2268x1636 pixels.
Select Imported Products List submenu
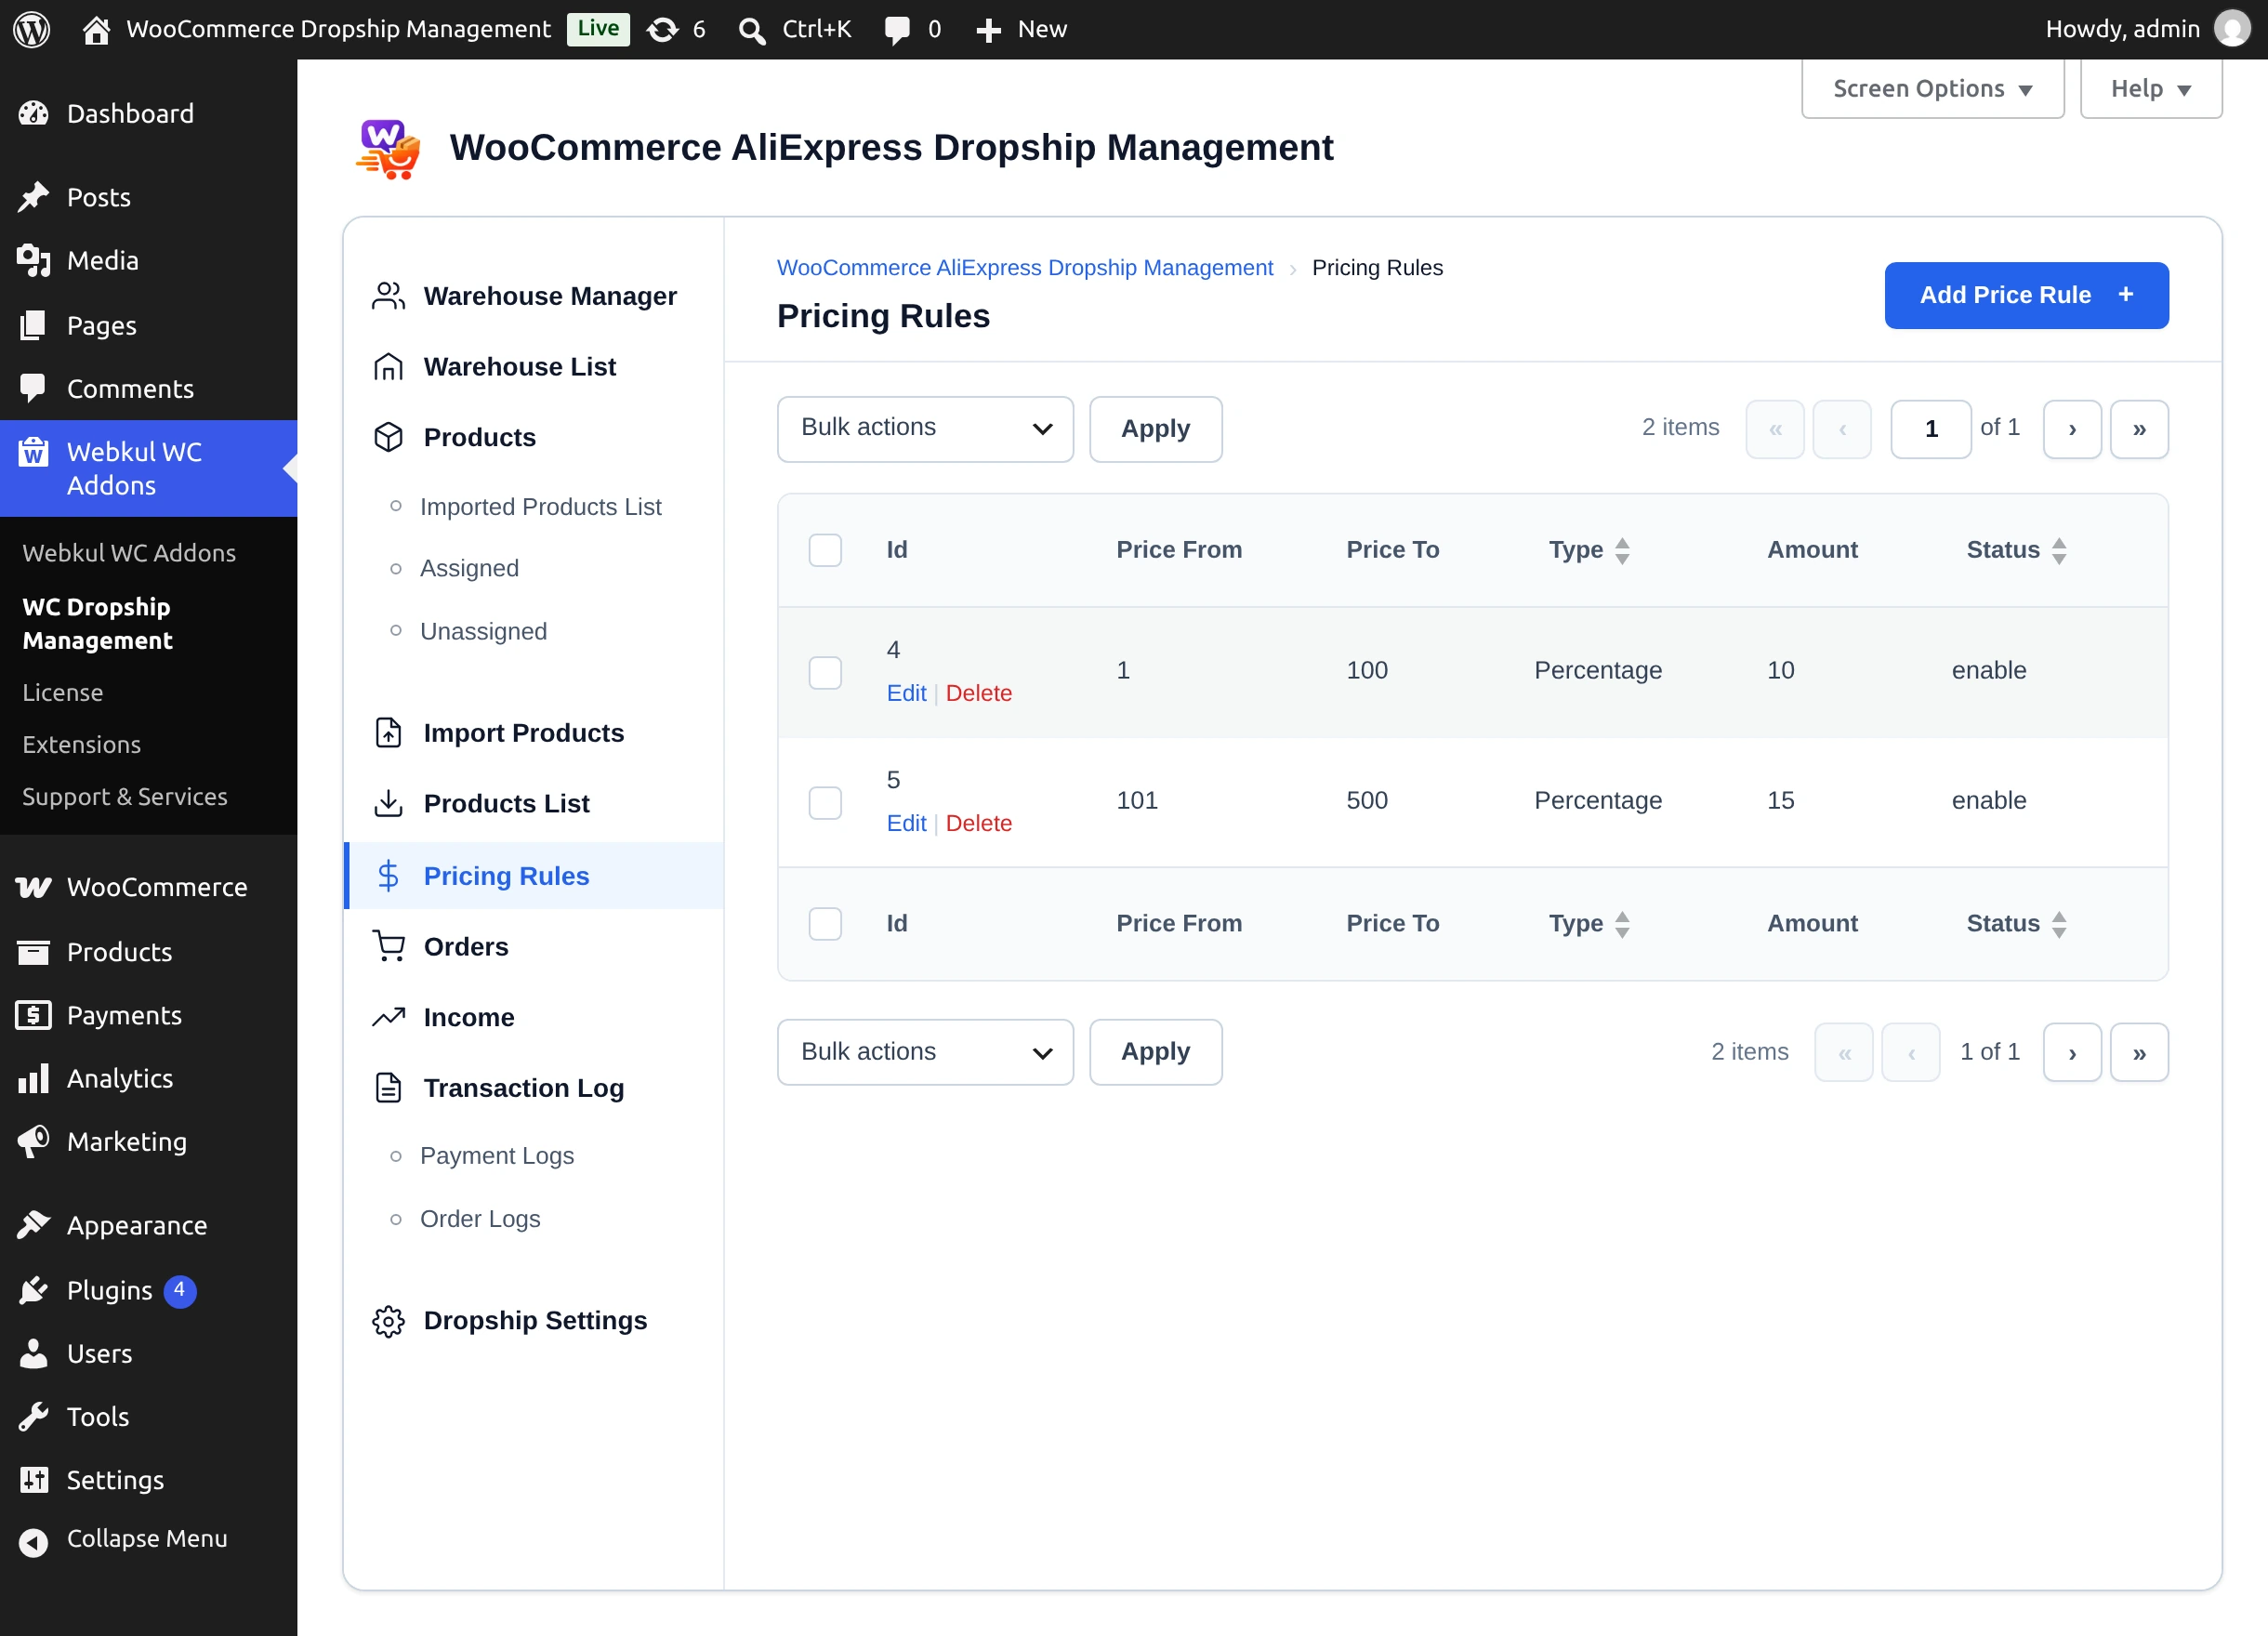(x=540, y=507)
